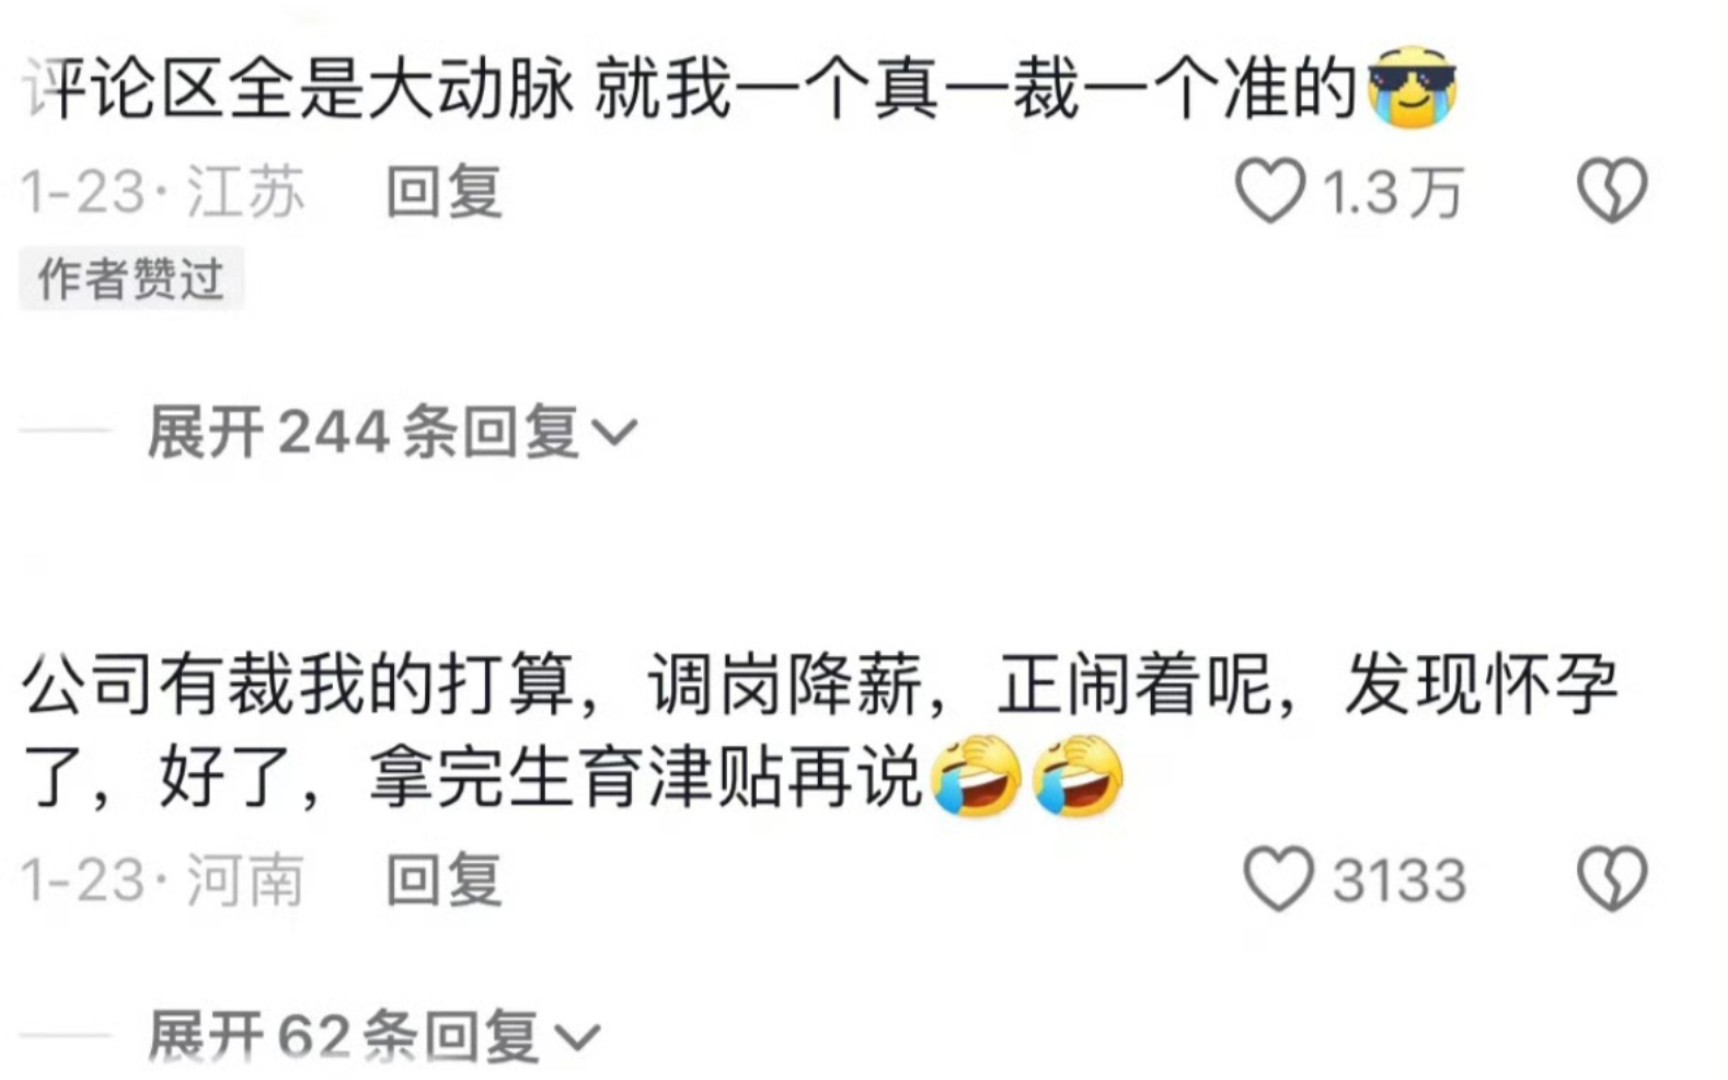This screenshot has height=1080, width=1728.
Task: Expand the 244 replies thread
Action: 392,432
